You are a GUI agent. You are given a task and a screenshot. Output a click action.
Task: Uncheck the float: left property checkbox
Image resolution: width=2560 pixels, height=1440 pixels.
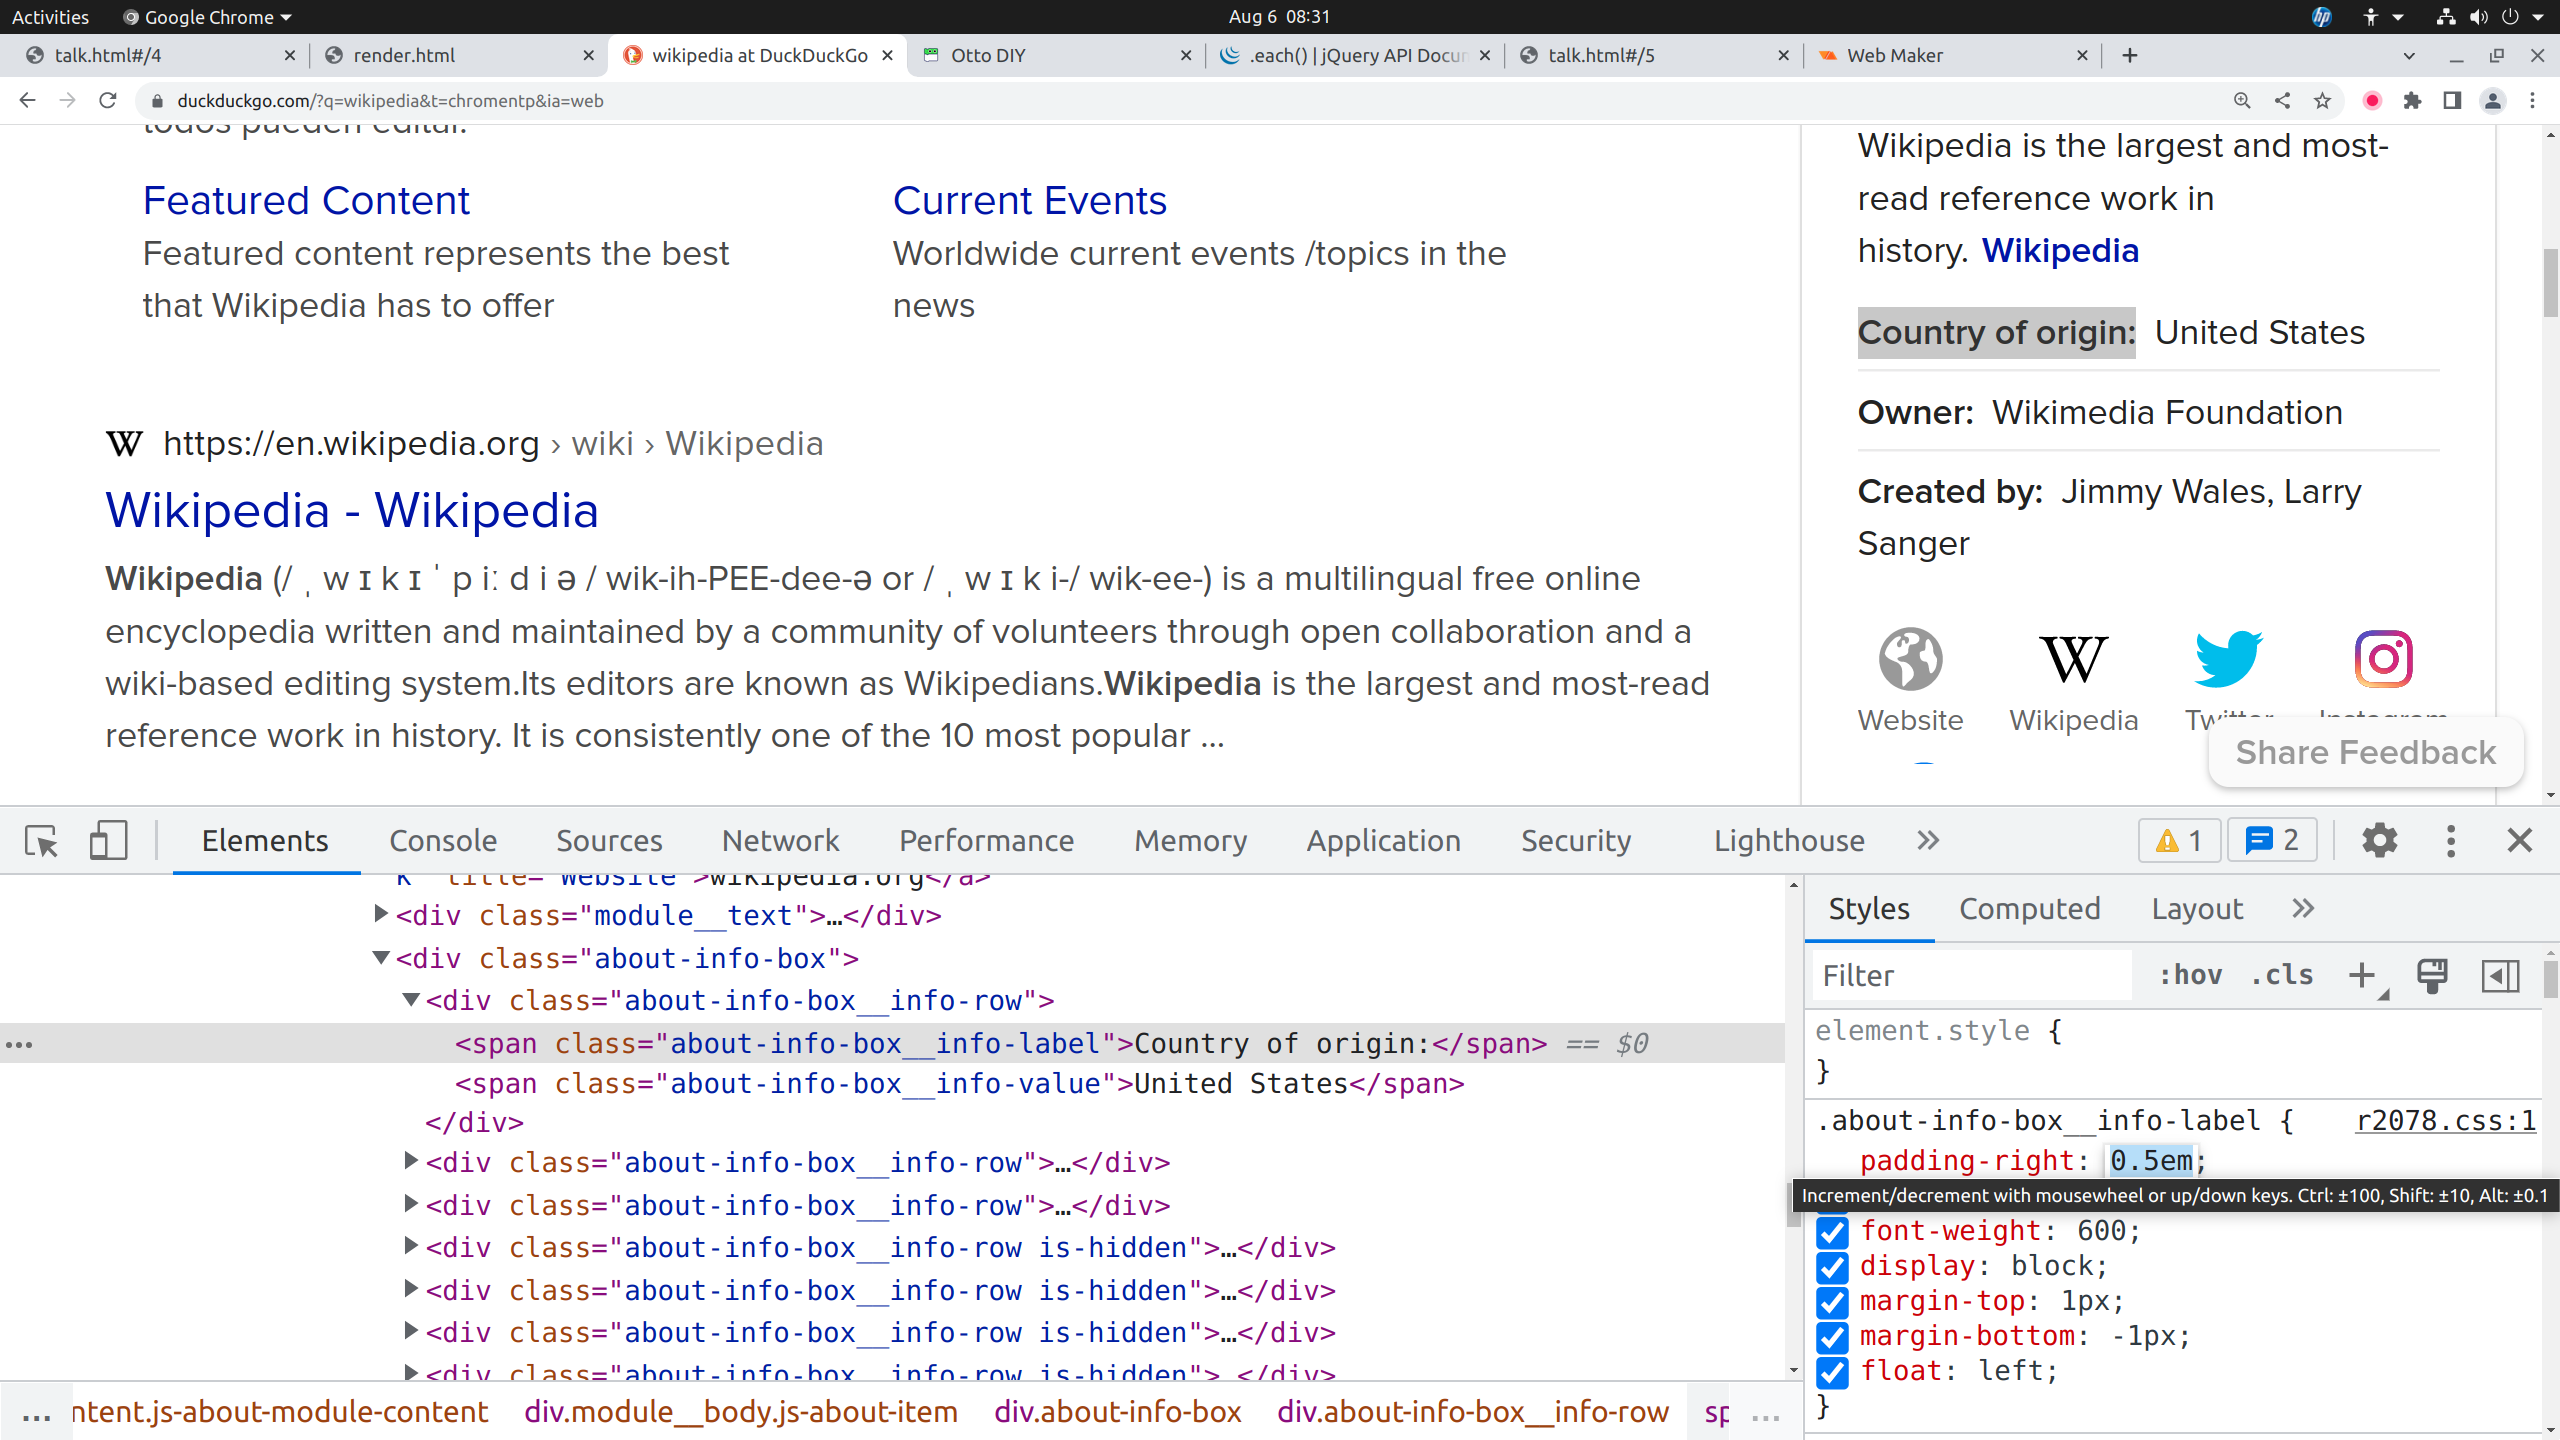point(1832,1371)
